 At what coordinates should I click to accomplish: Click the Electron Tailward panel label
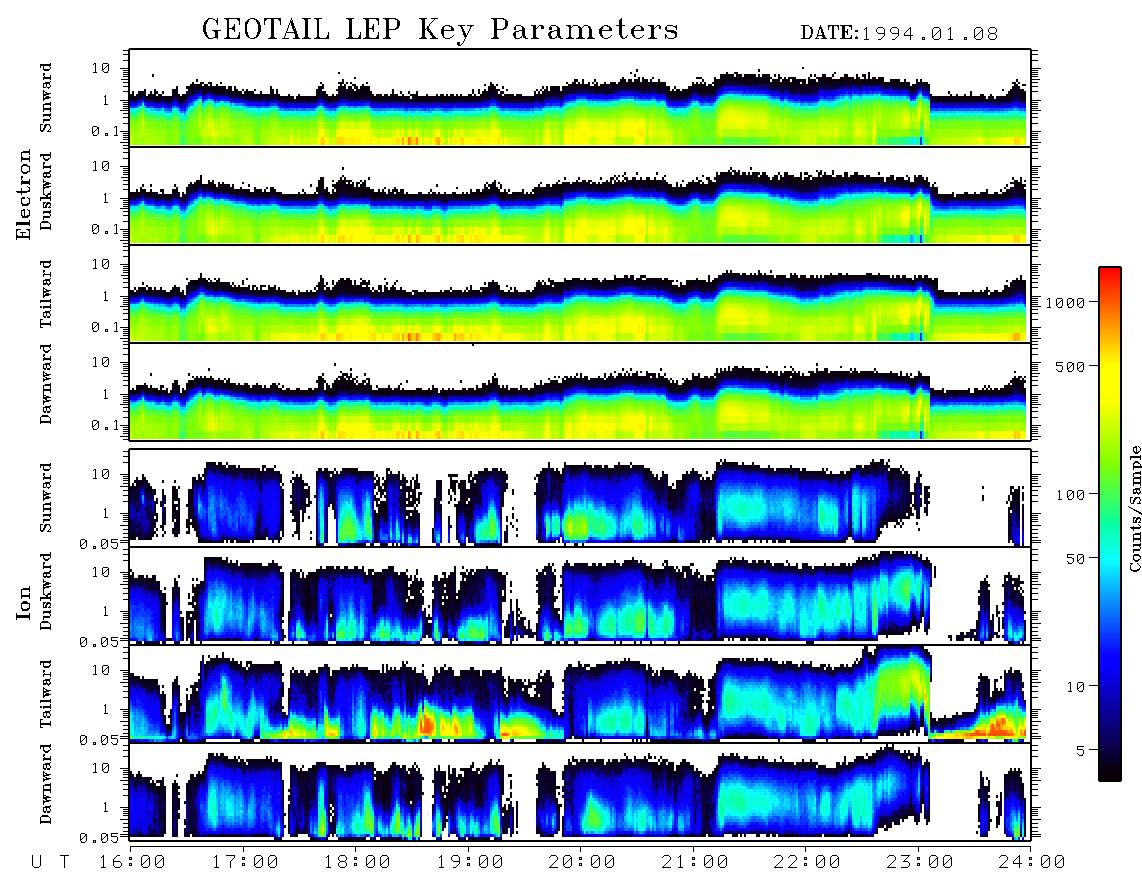point(46,294)
